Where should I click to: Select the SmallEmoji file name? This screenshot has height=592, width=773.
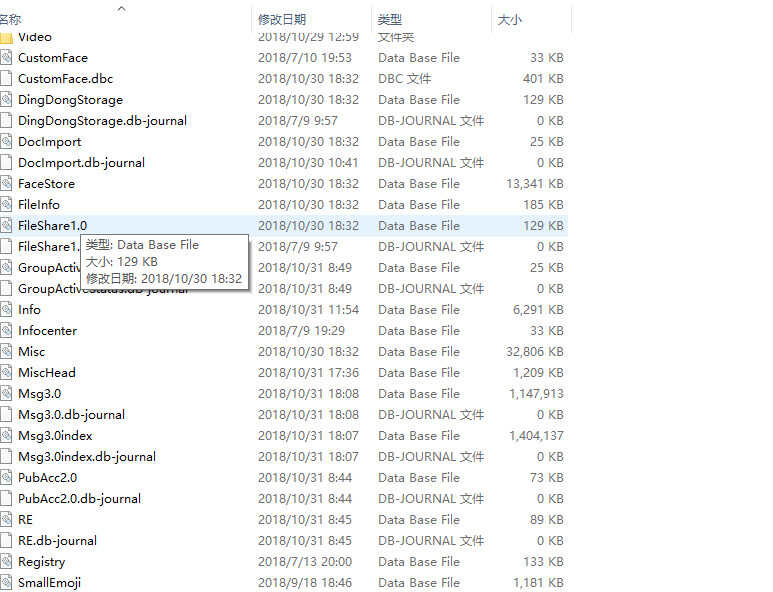(x=49, y=583)
